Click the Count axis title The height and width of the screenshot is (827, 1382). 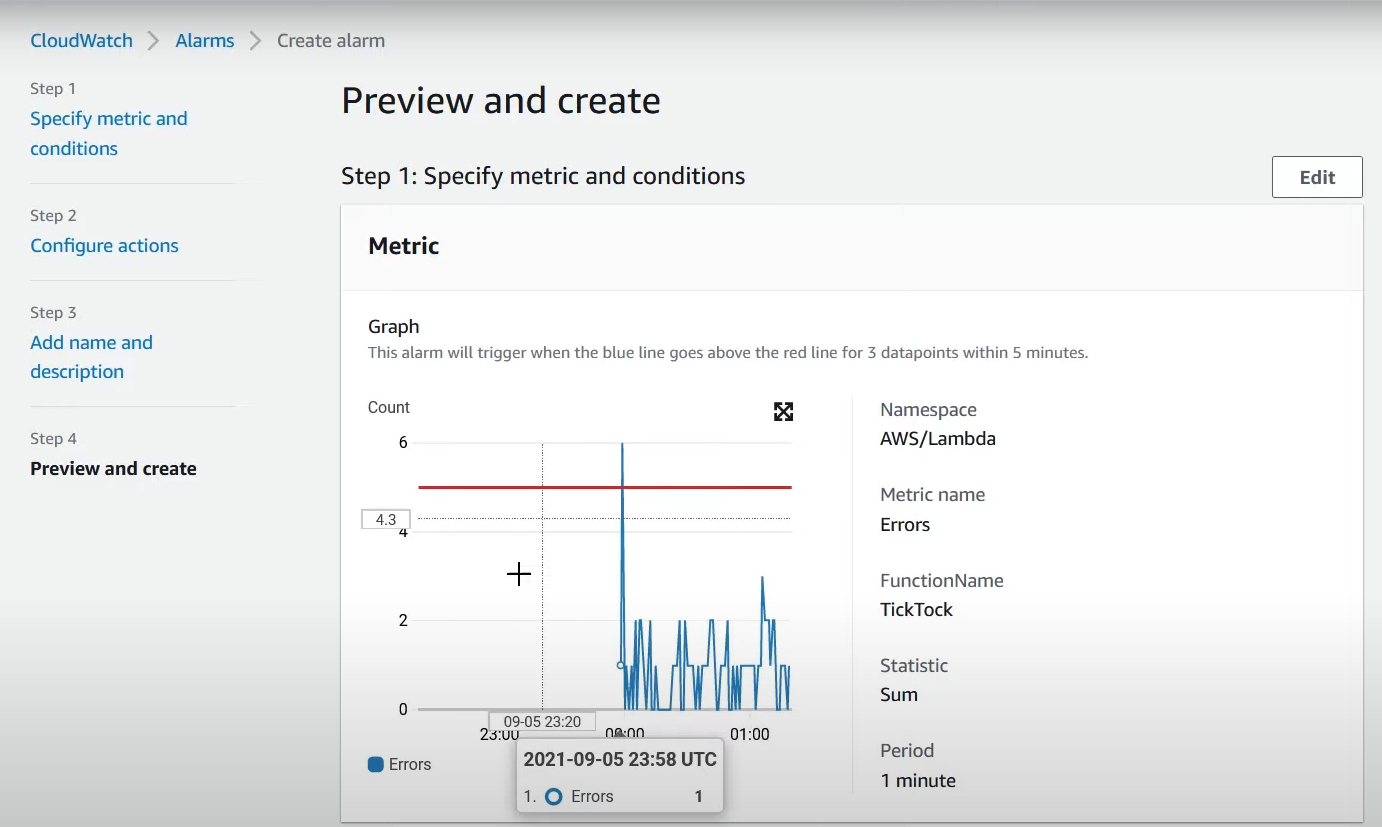pyautogui.click(x=389, y=407)
